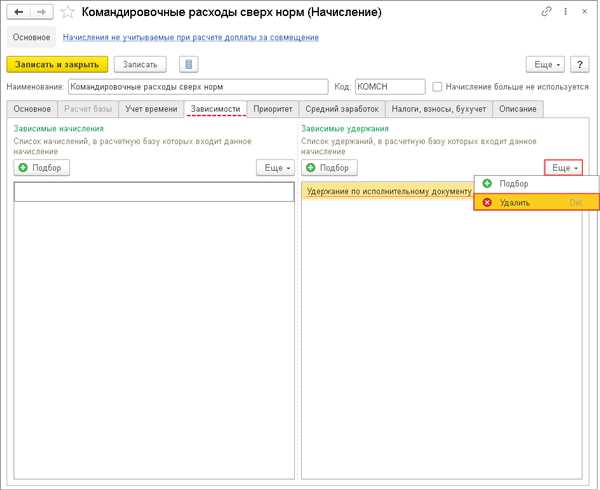Go forward with the right arrow button
The image size is (600, 490).
tap(41, 12)
